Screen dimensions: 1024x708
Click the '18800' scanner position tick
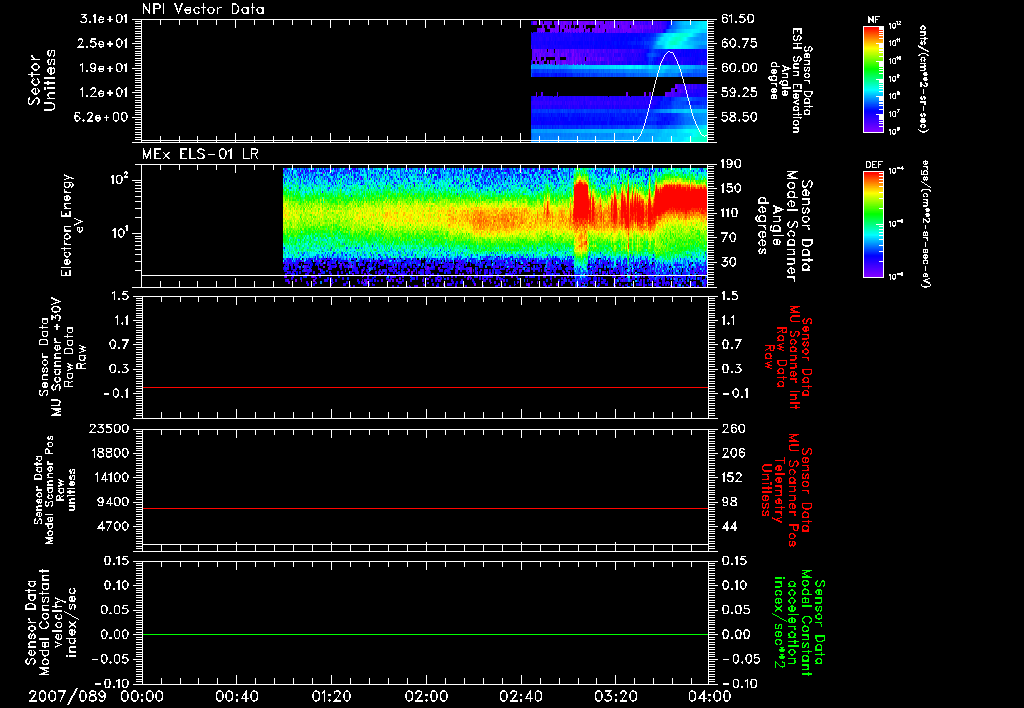(x=110, y=453)
